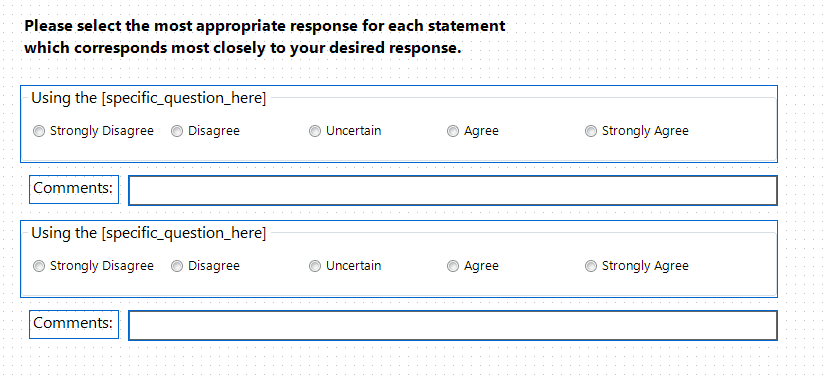Click the Strongly Agree label in first group
This screenshot has height=381, width=827.
(x=645, y=131)
